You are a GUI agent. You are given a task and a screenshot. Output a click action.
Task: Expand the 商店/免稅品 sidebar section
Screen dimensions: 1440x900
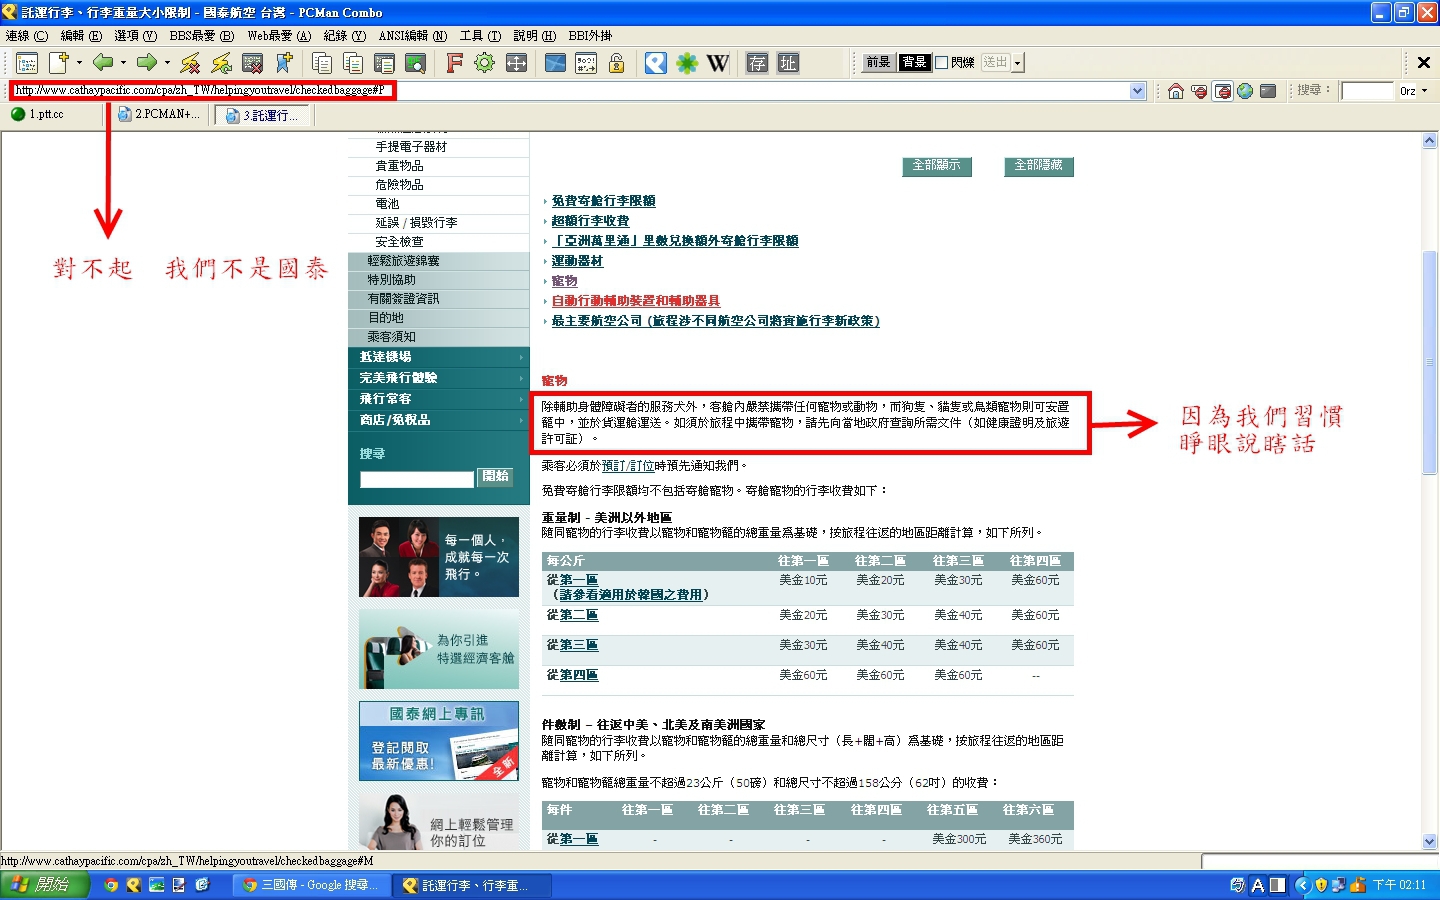tap(439, 420)
